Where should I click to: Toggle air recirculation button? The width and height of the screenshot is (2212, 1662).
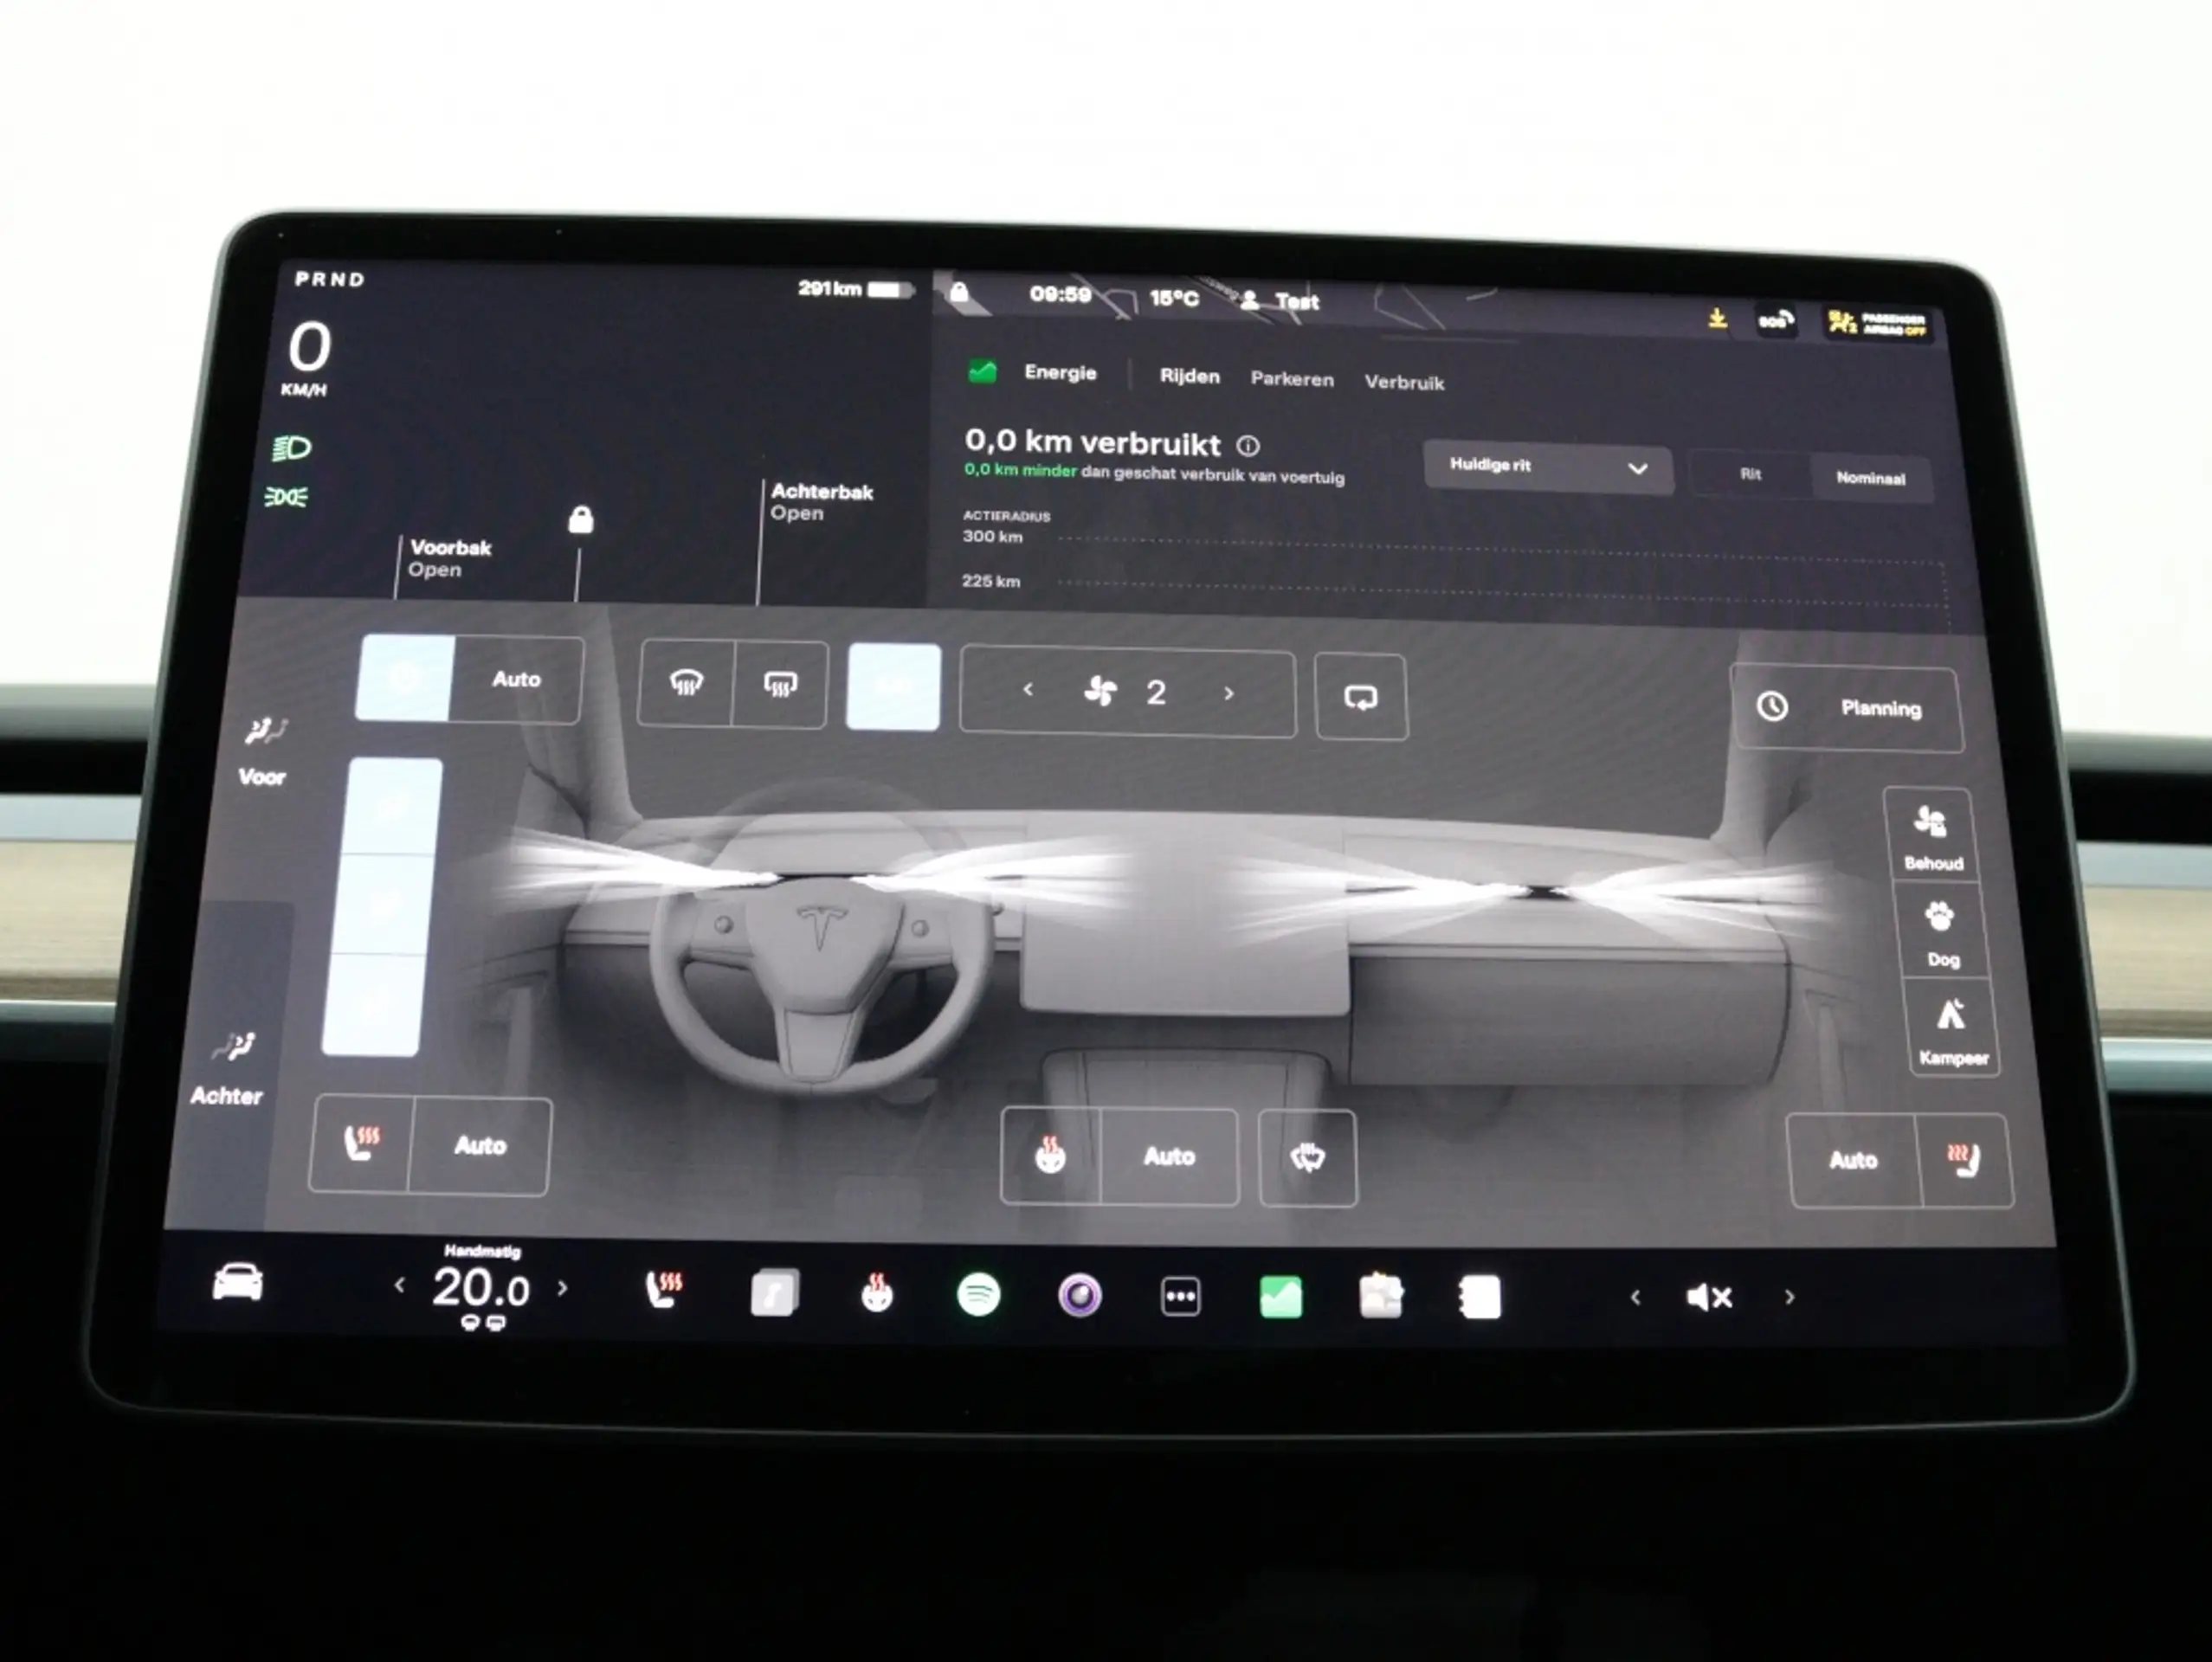coord(1360,696)
